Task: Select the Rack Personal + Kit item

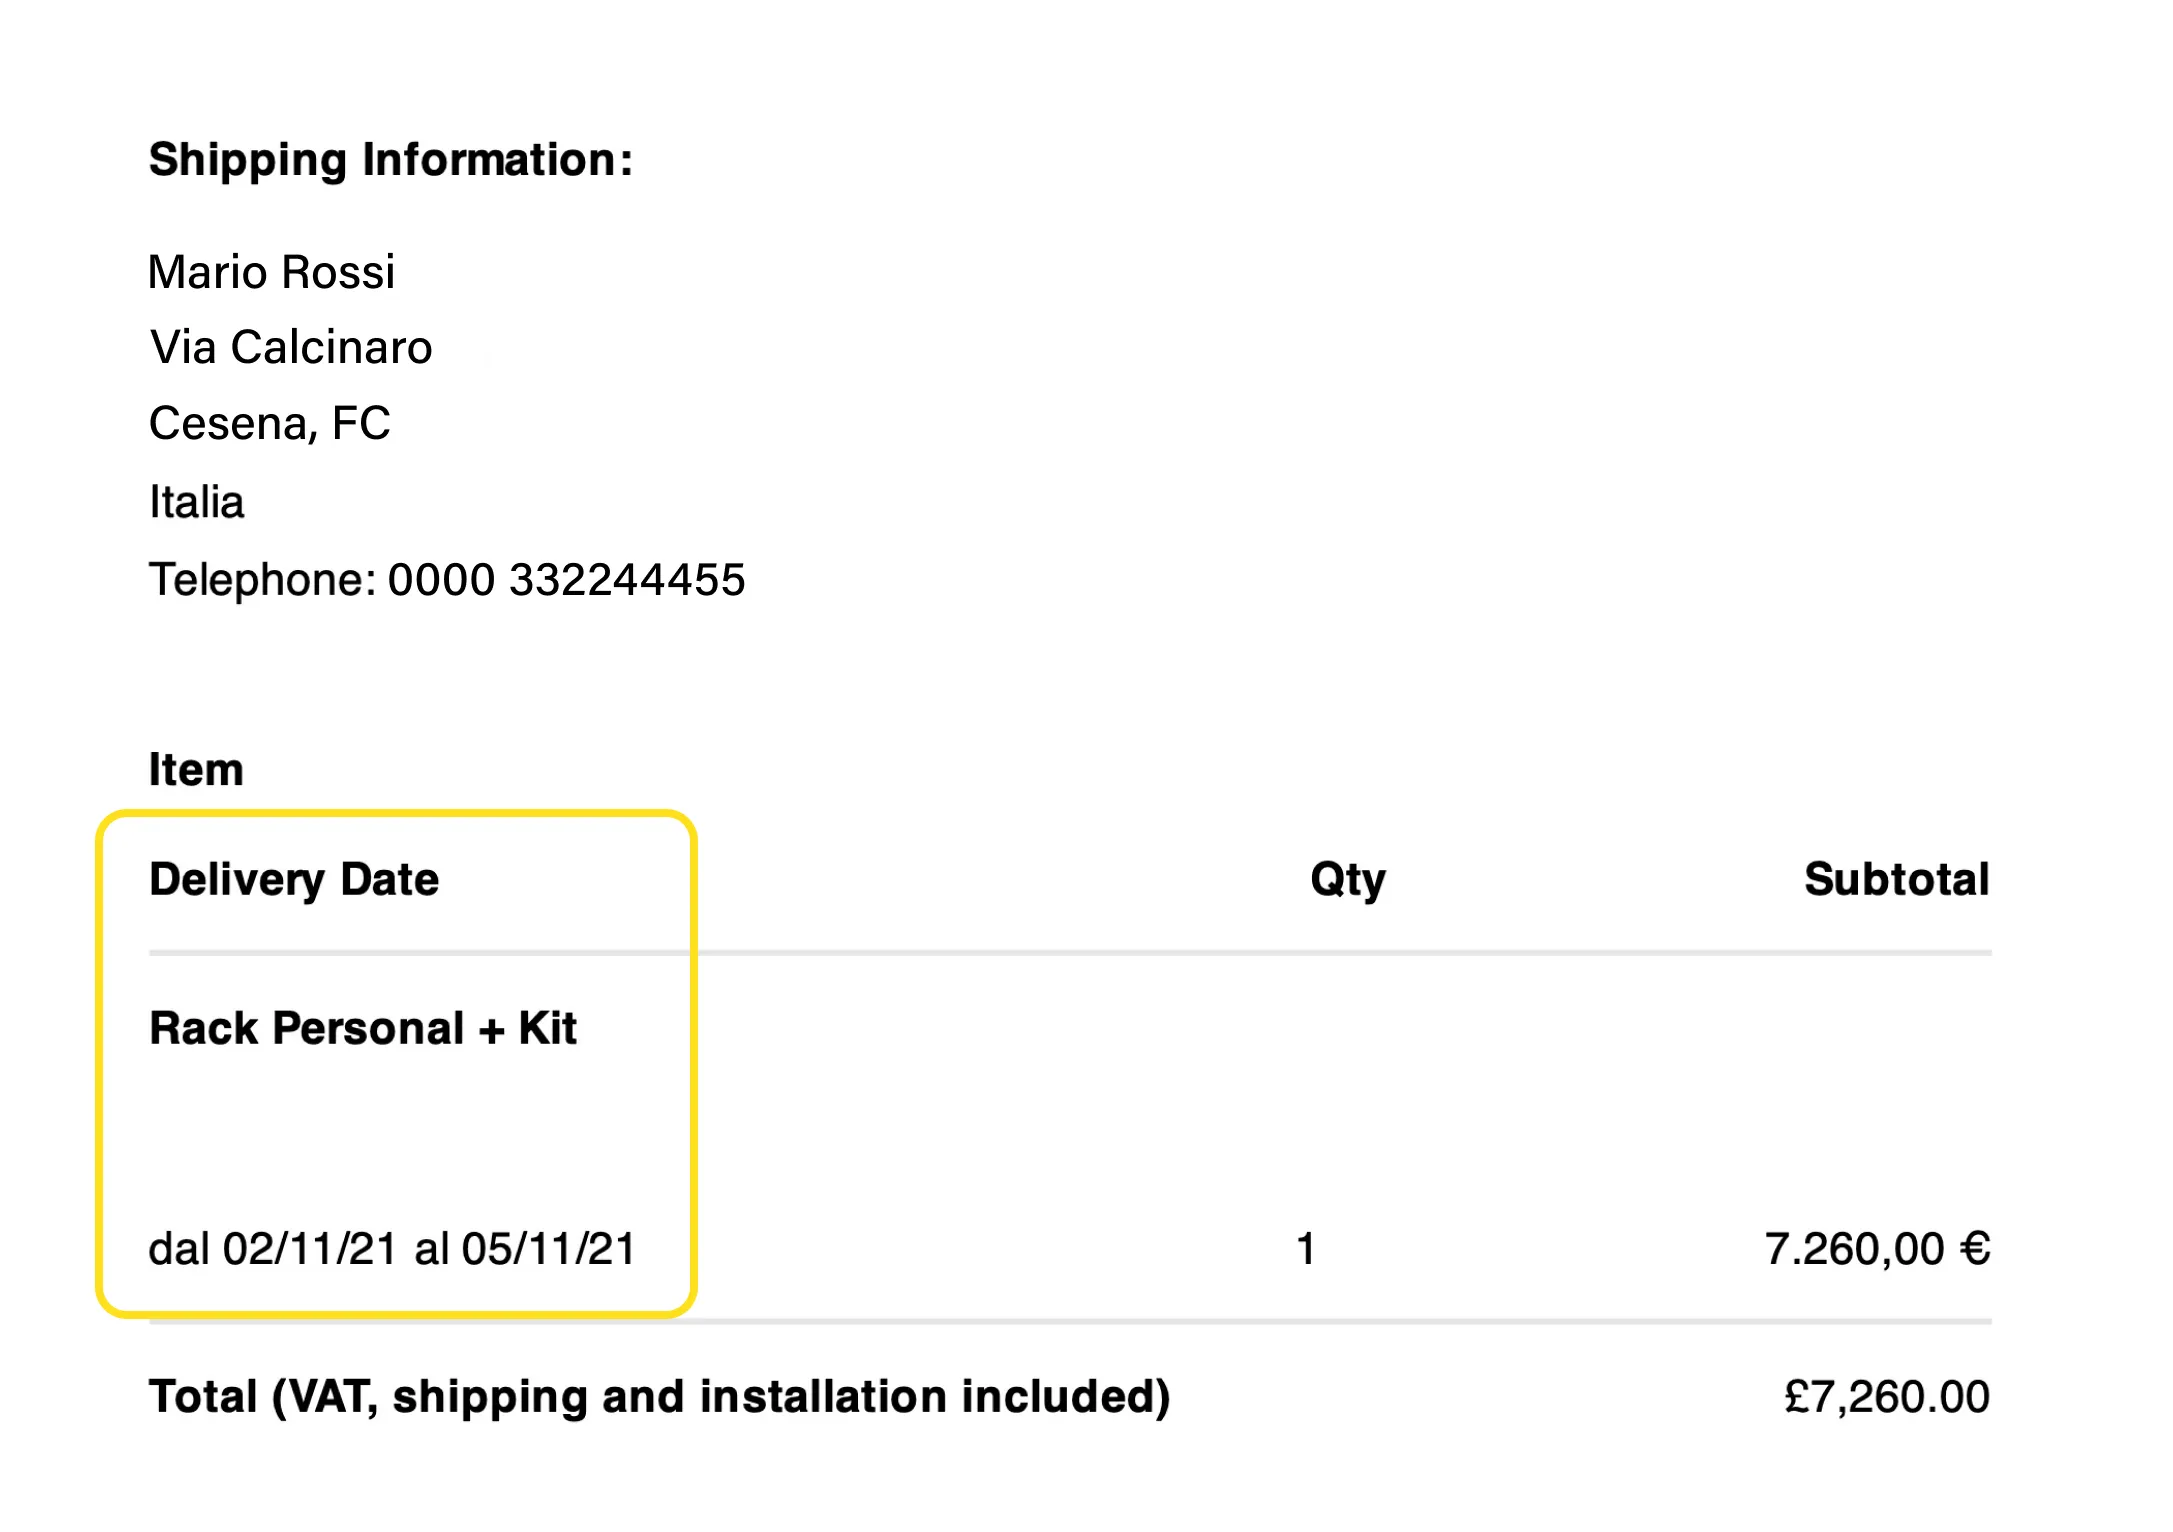Action: pos(363,1028)
